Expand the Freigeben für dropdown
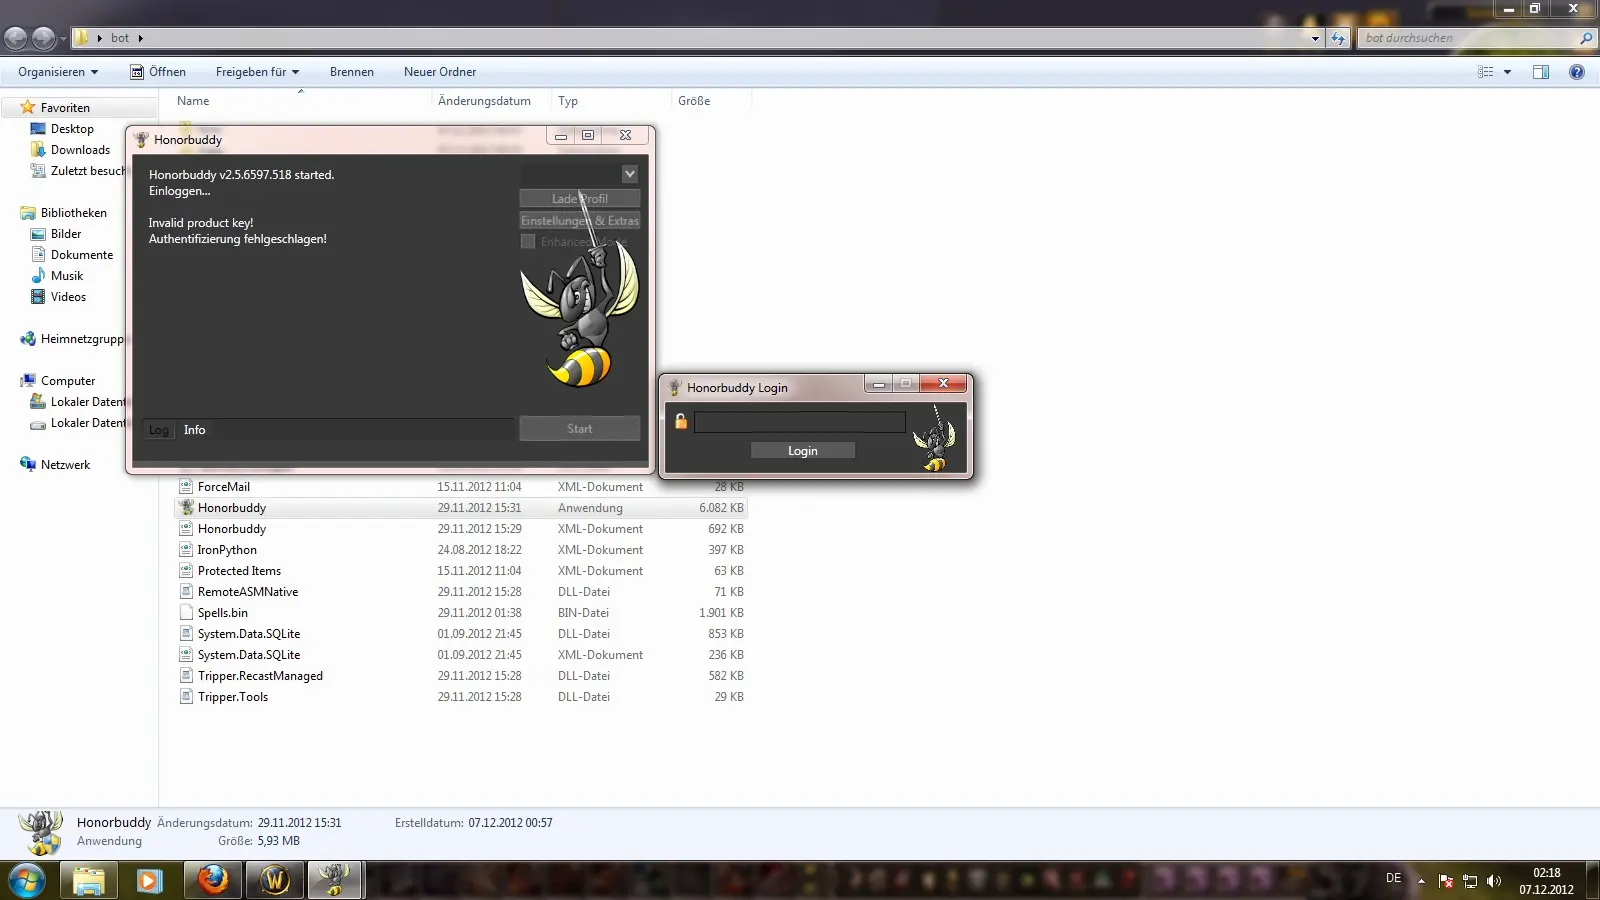The width and height of the screenshot is (1600, 900). tap(257, 72)
